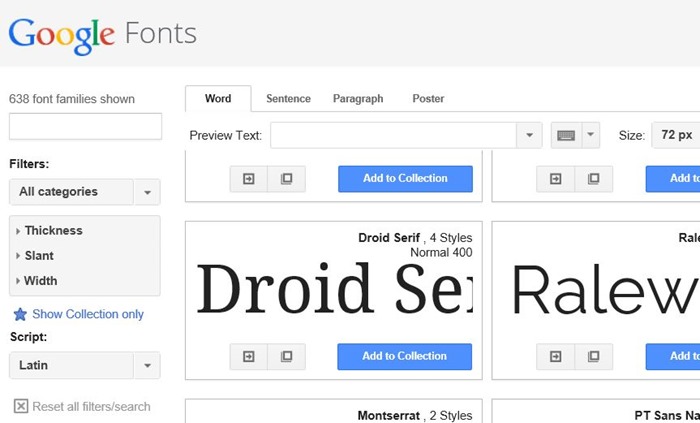Click the blue star collection icon

point(20,315)
